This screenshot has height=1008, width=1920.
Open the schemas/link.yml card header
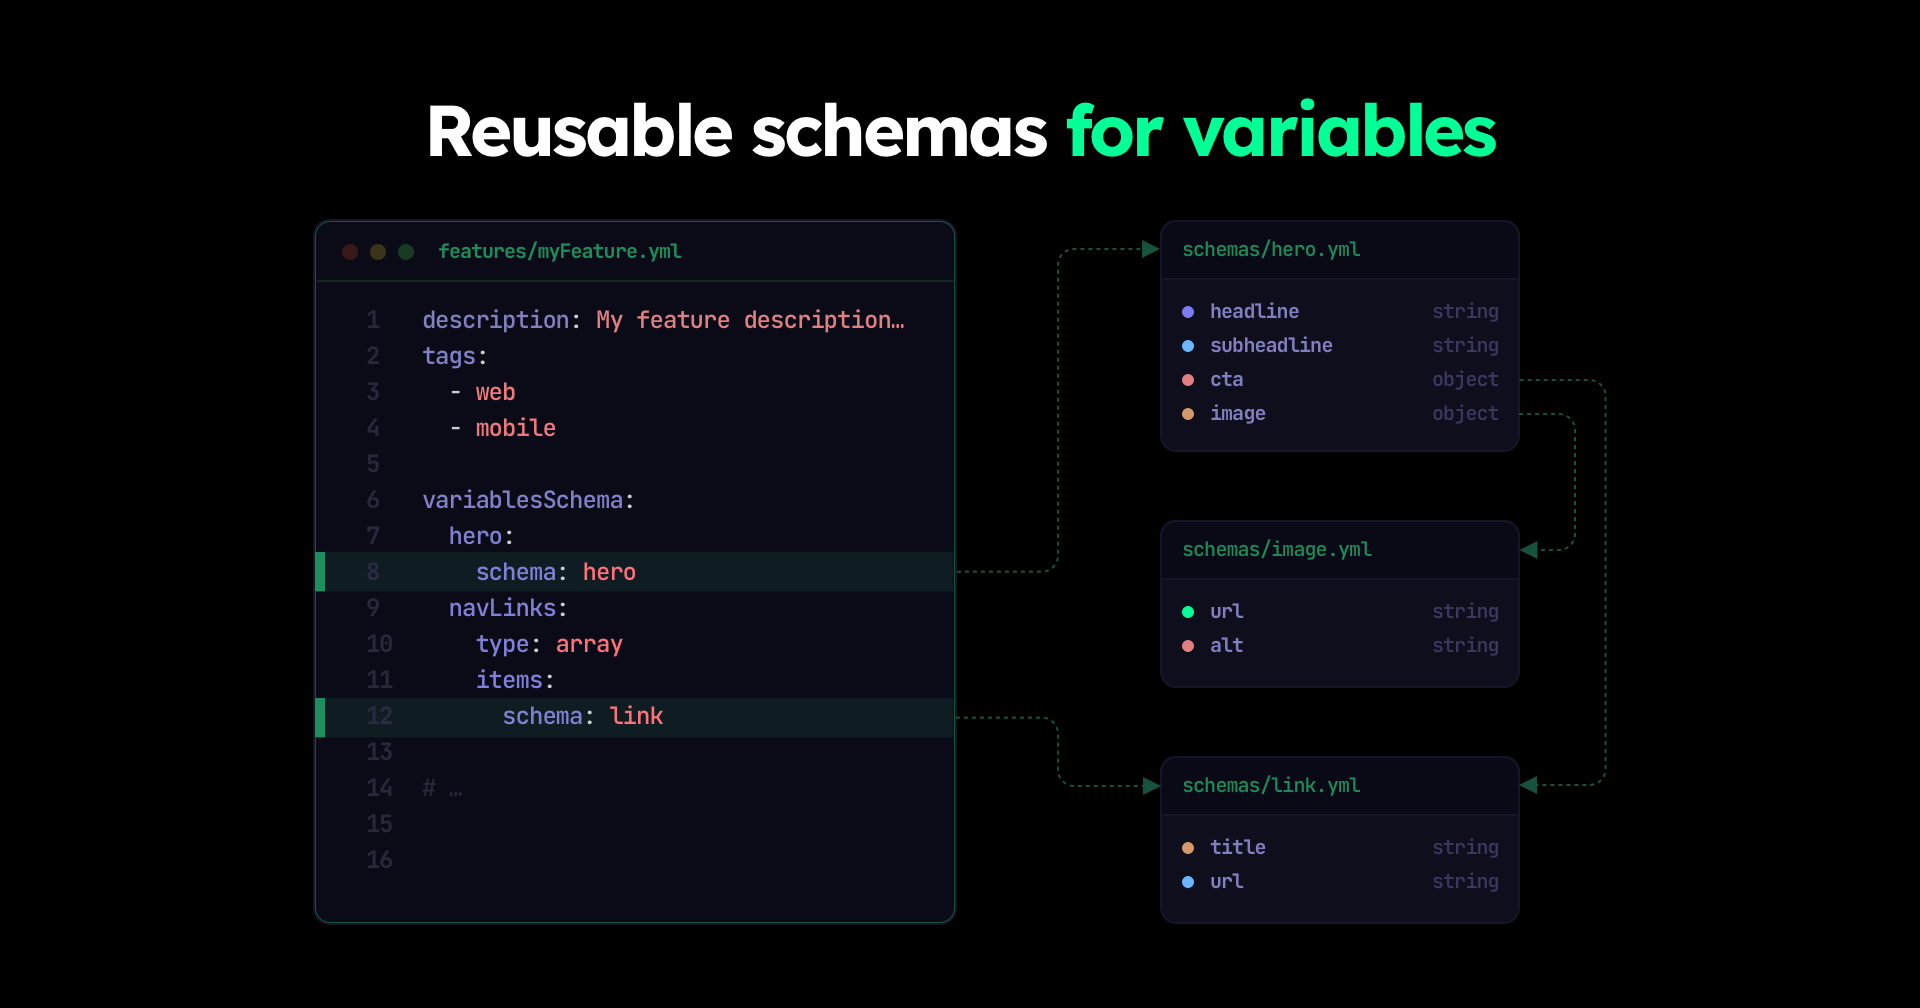(1271, 786)
